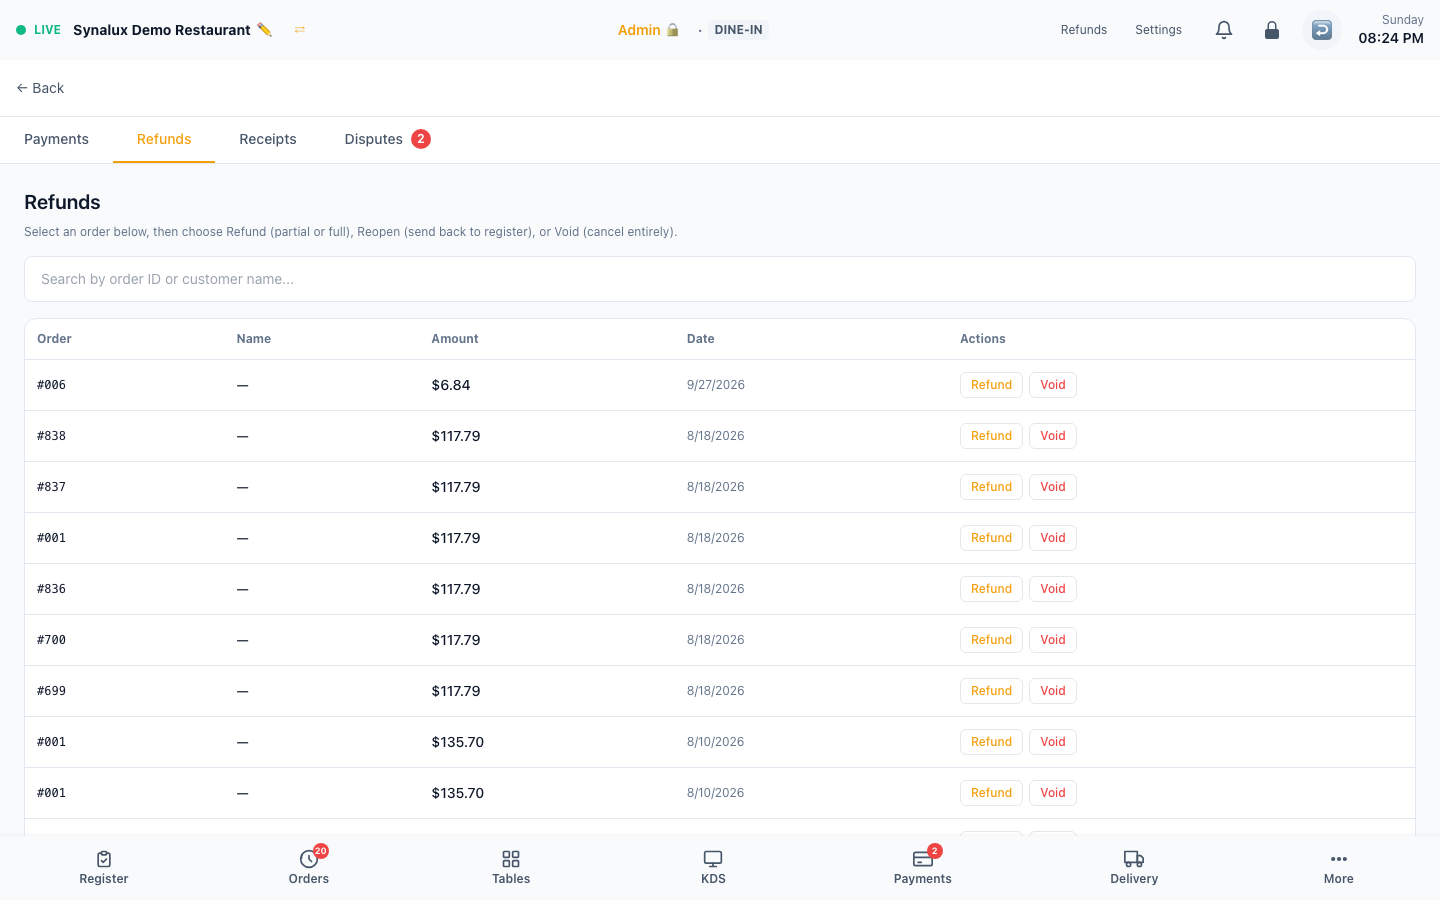Switch to the Payments tab under Back

pyautogui.click(x=56, y=139)
